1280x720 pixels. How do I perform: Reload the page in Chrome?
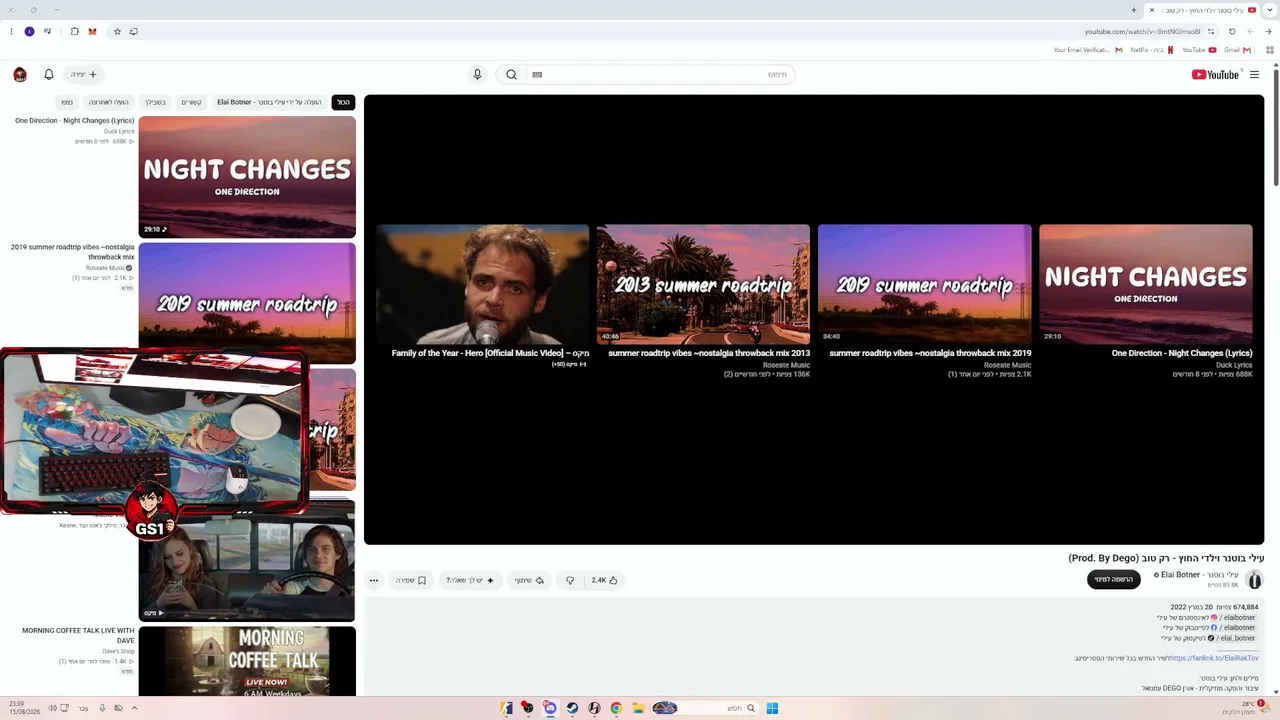[1232, 31]
